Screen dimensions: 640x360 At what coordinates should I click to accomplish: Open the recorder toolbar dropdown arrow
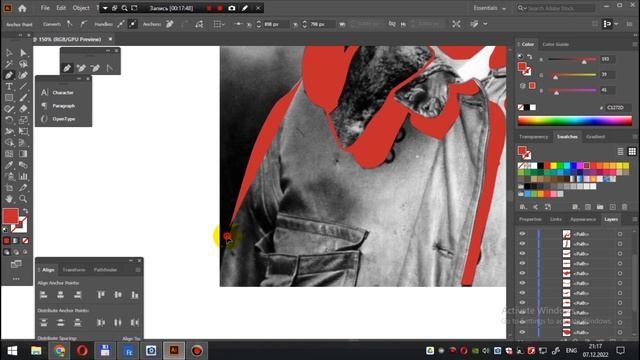(x=105, y=8)
